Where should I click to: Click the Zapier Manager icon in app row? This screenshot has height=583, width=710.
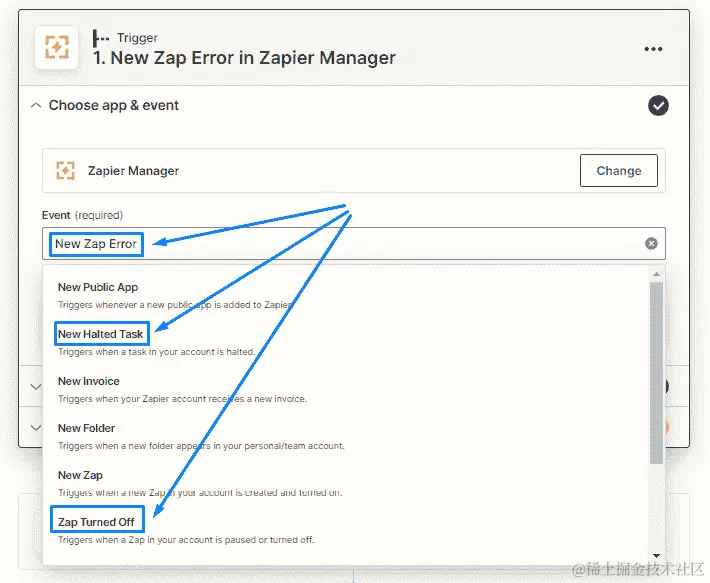point(65,171)
